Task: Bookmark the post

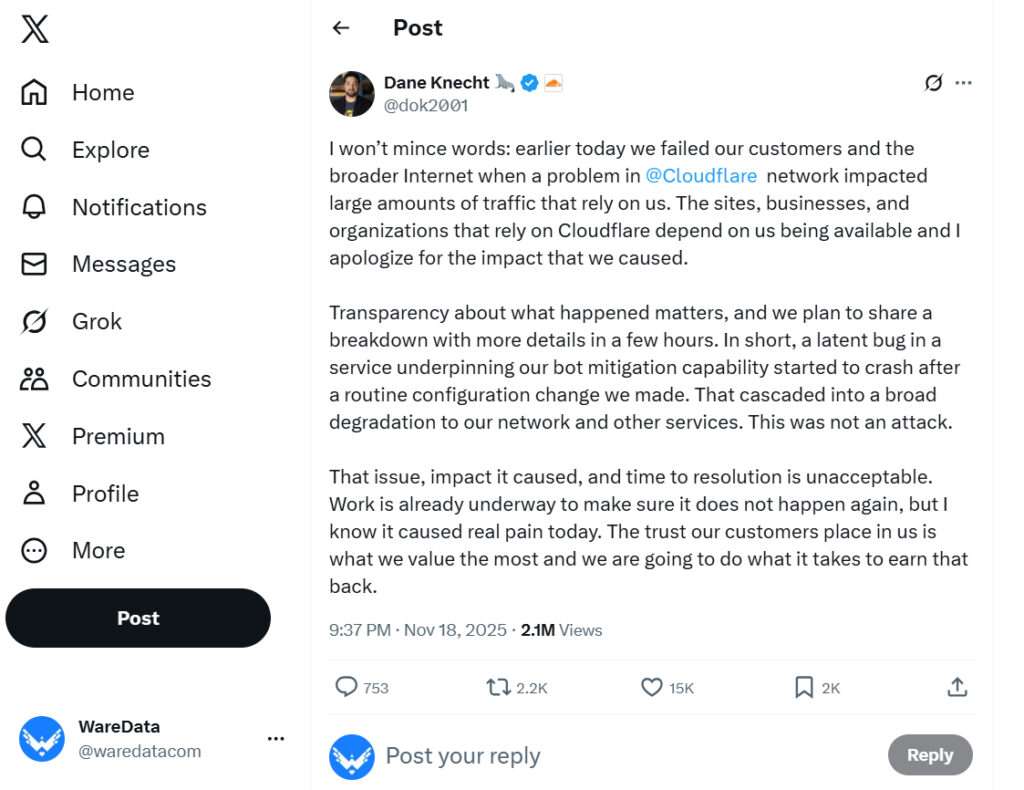Action: (803, 687)
